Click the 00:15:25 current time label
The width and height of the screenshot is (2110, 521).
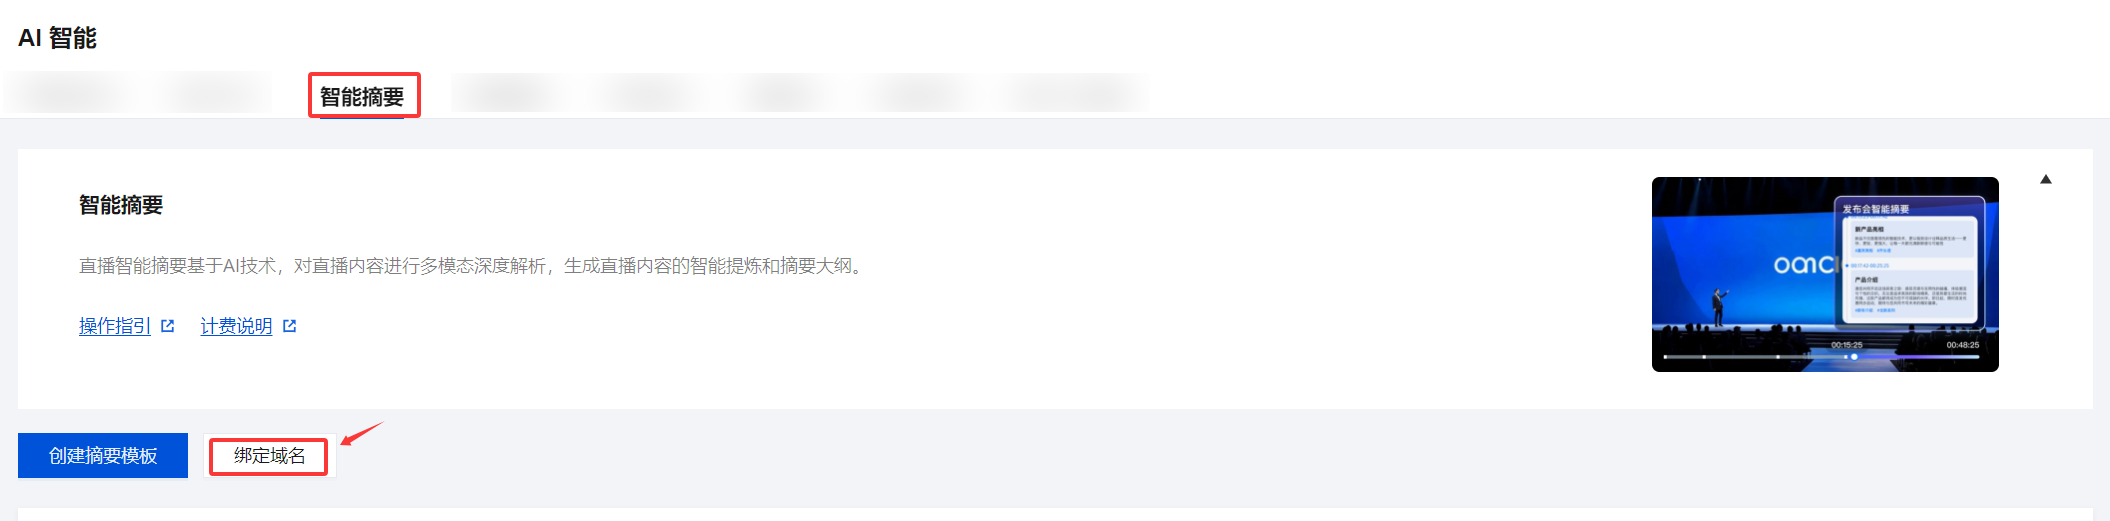pos(1846,345)
